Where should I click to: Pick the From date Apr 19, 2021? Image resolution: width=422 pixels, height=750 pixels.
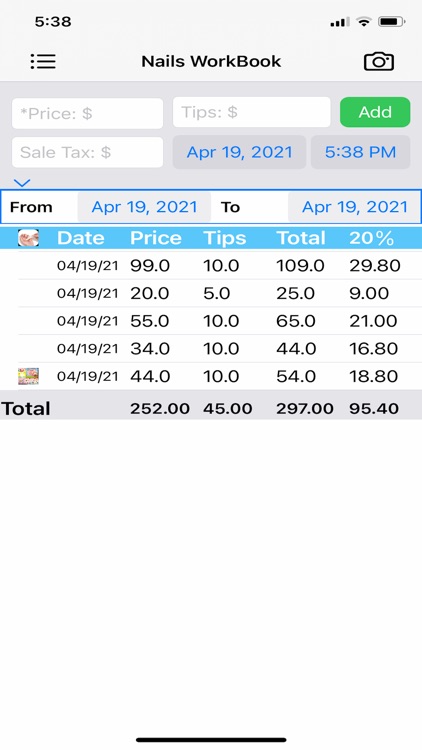[x=144, y=207]
